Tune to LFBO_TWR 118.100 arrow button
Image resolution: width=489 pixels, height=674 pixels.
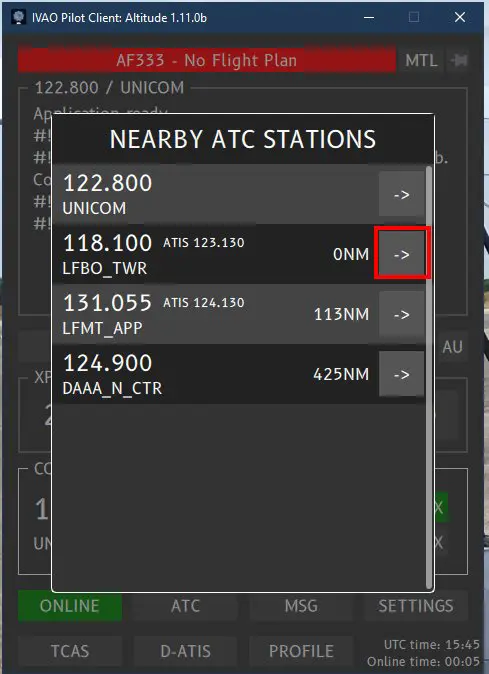pos(401,254)
